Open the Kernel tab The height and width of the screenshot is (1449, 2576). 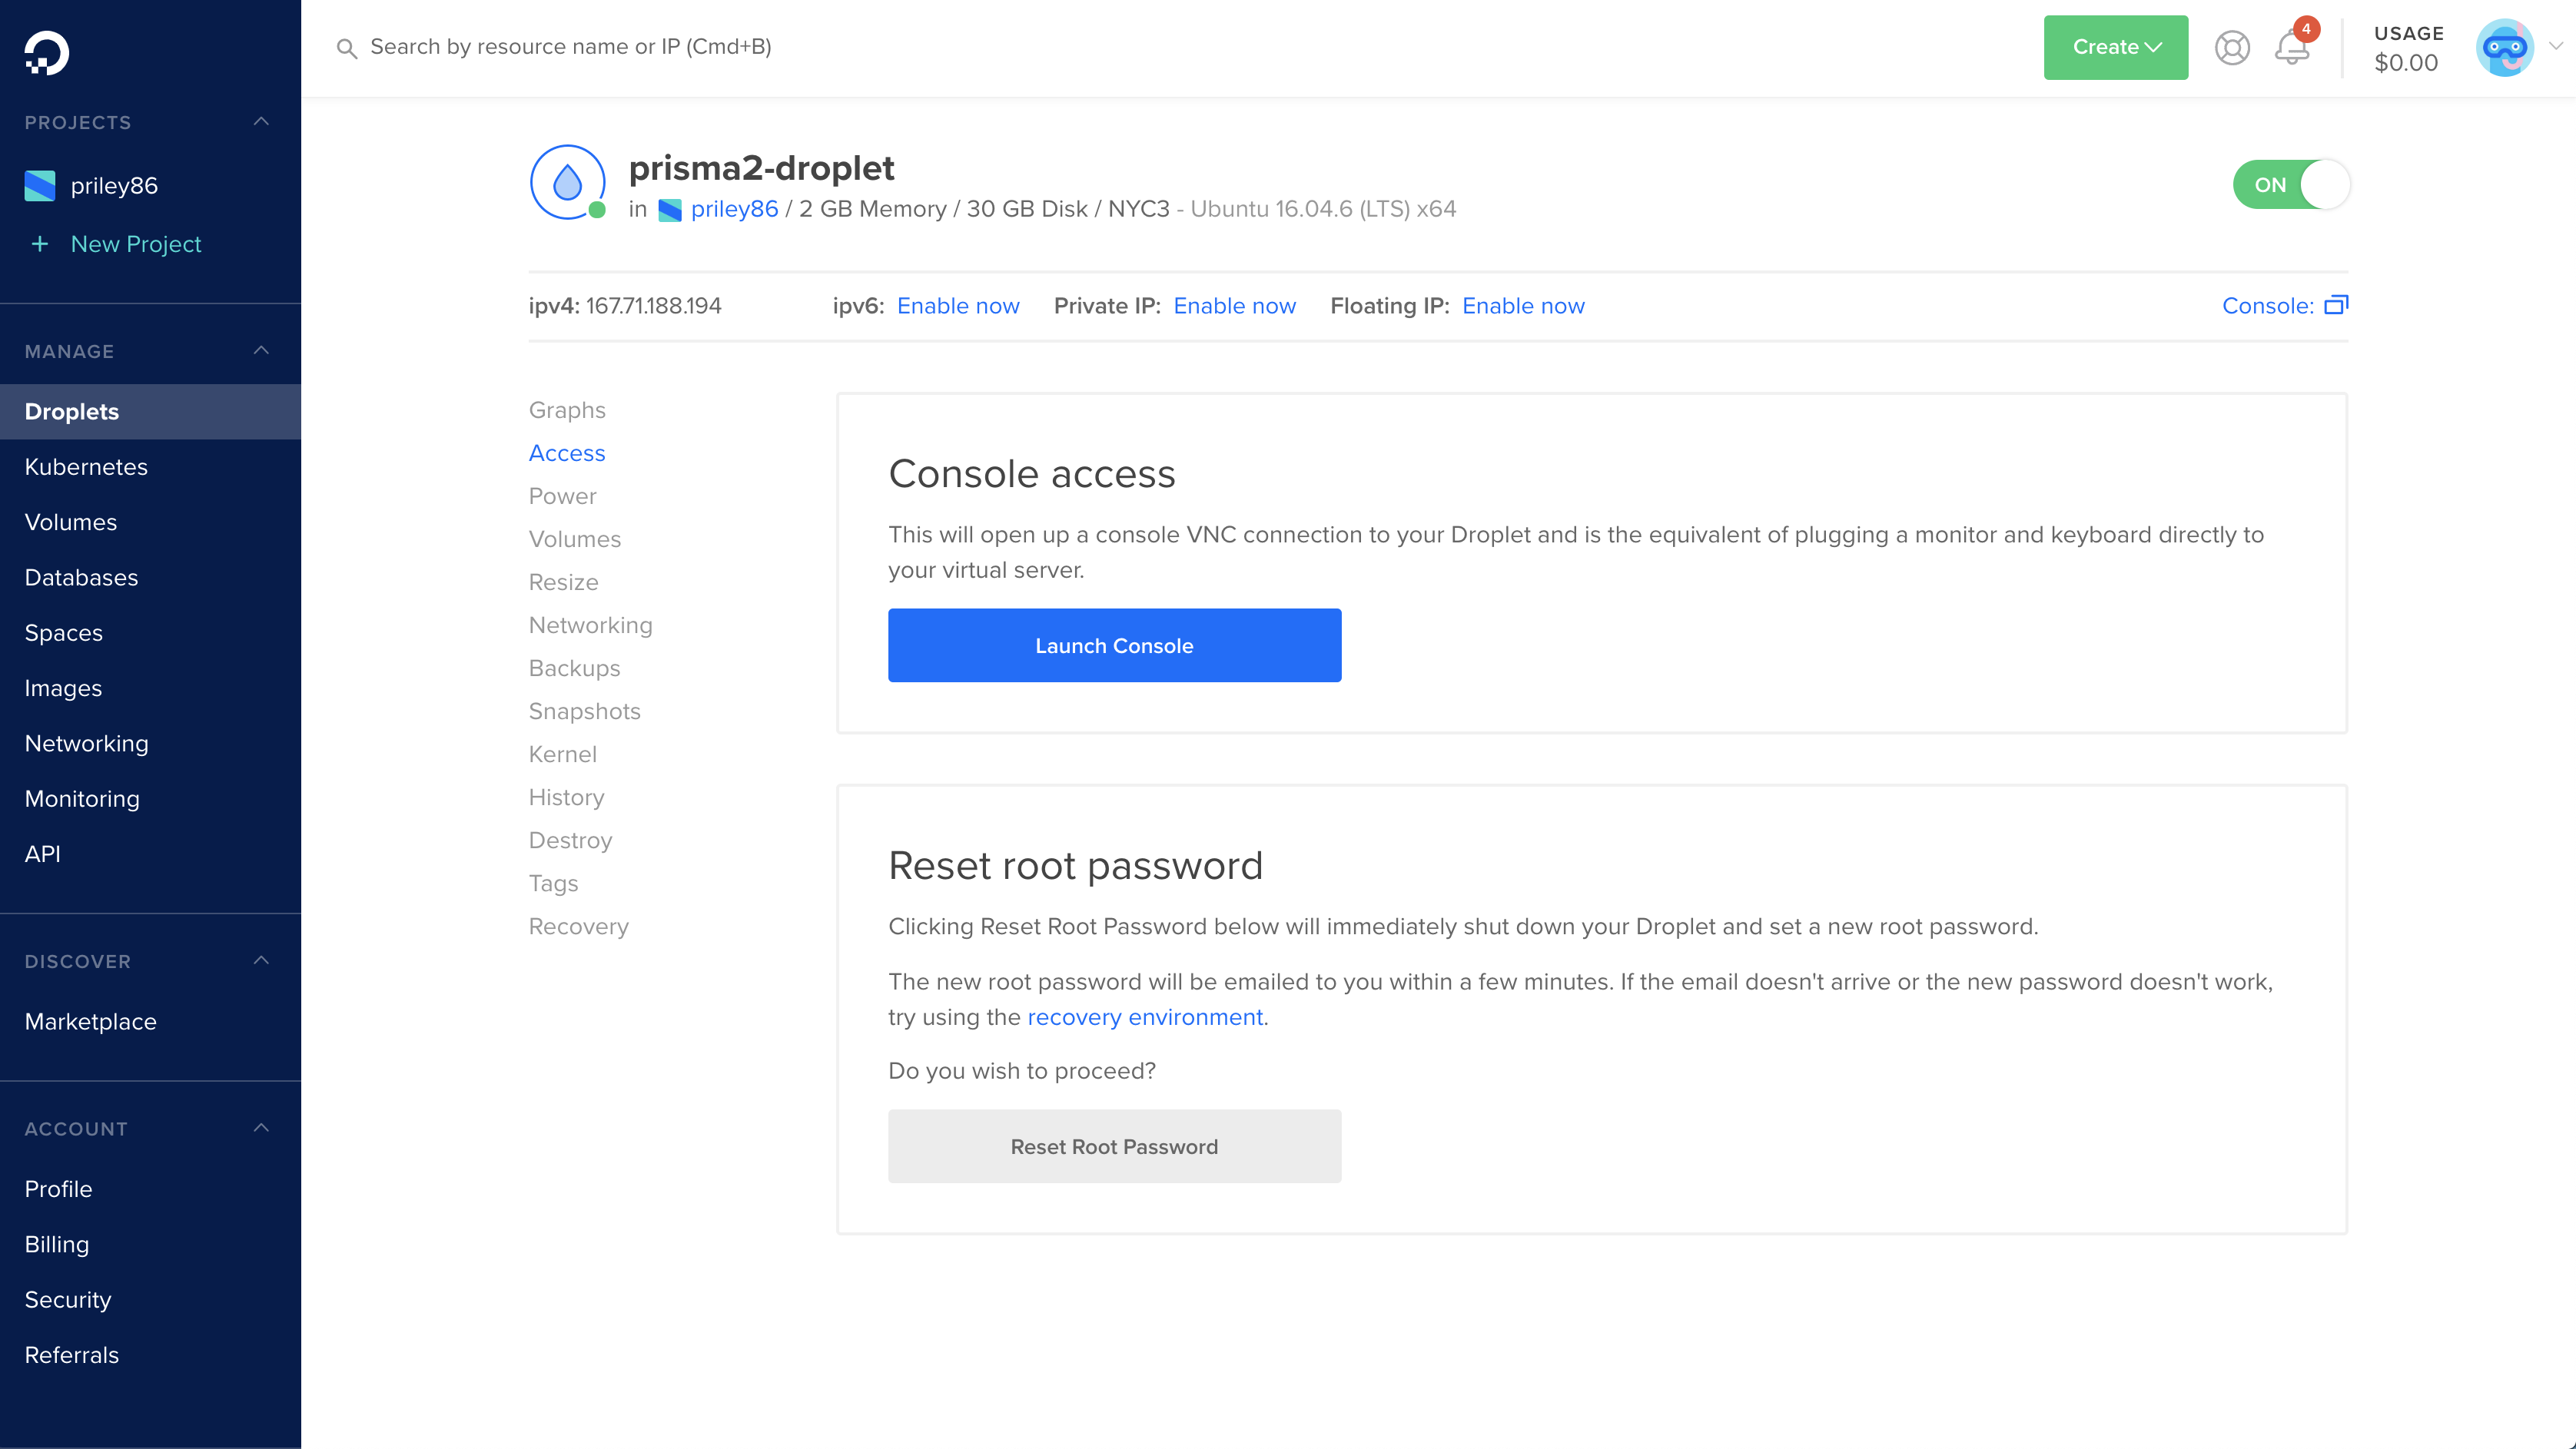point(563,754)
